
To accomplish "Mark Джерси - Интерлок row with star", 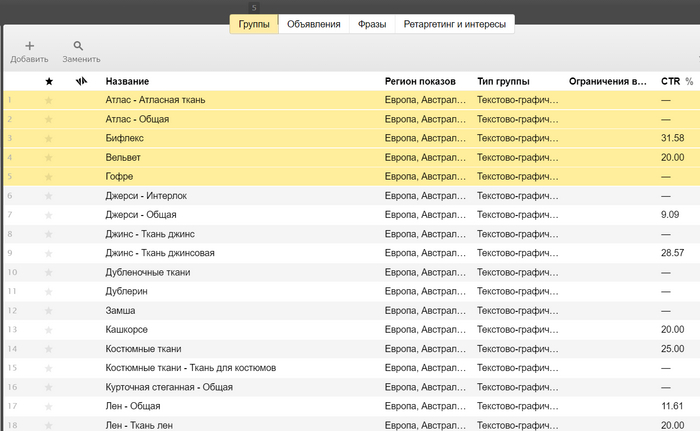I will click(x=49, y=195).
